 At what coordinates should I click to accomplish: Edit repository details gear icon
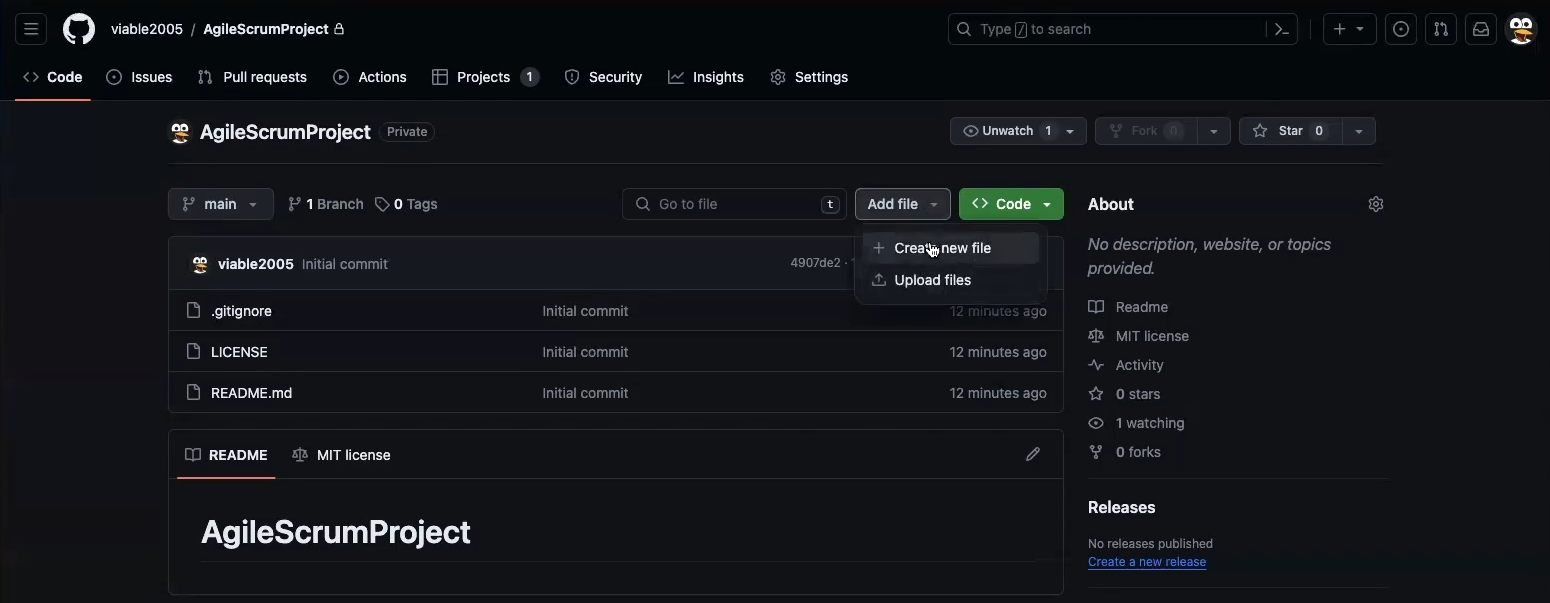[x=1375, y=204]
